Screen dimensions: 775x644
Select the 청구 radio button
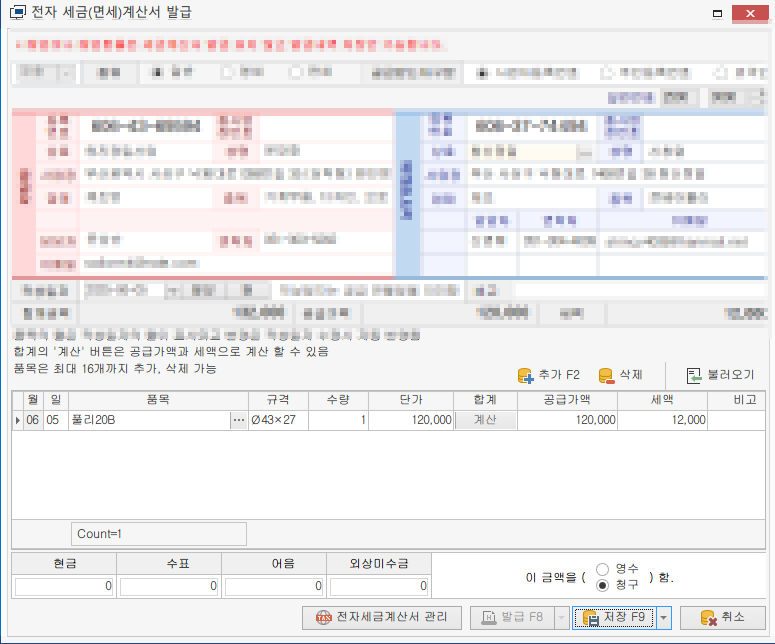point(602,585)
